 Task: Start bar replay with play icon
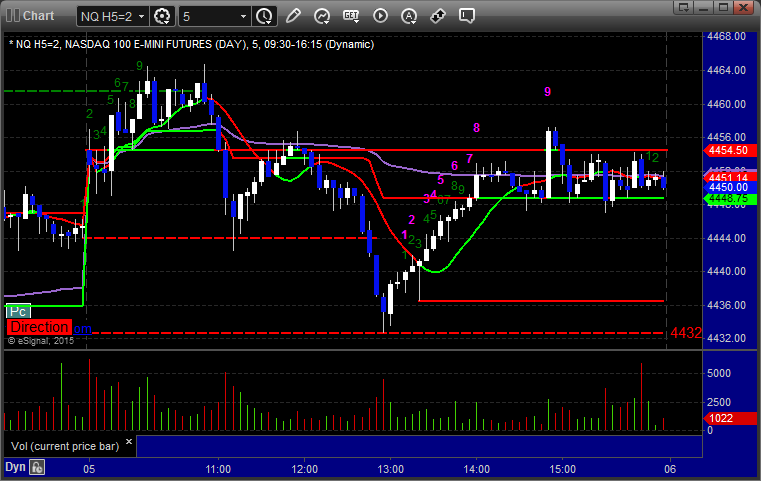tap(380, 16)
